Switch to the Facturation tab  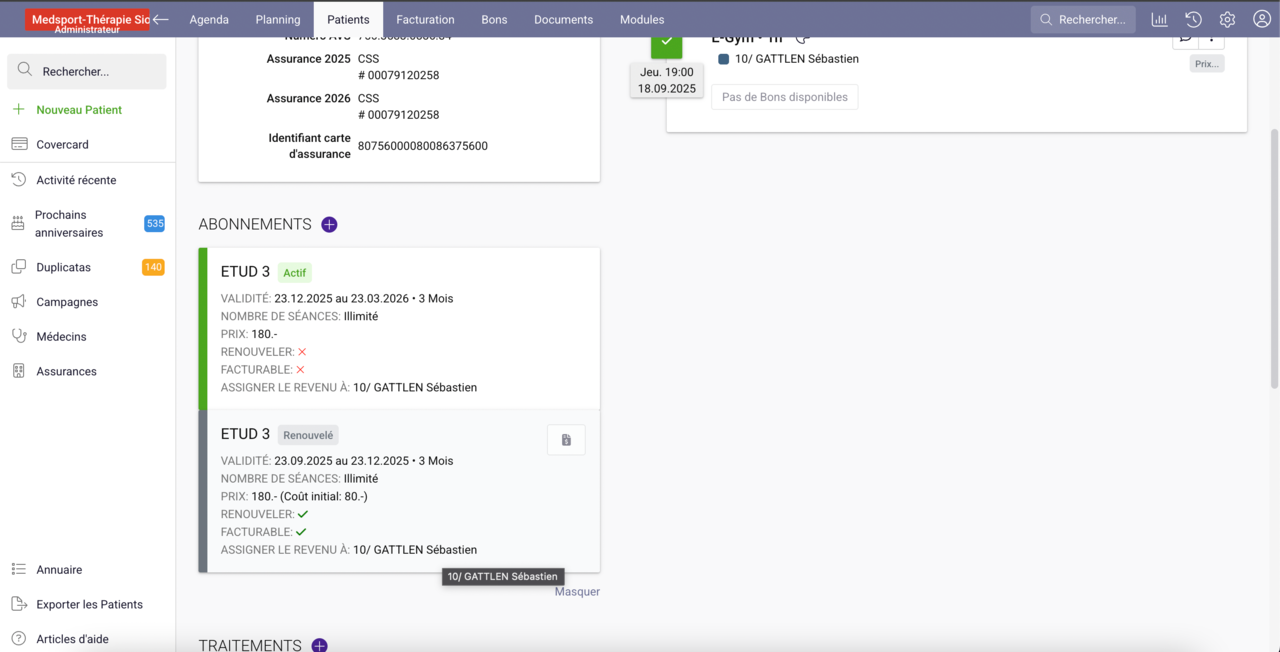tap(425, 19)
